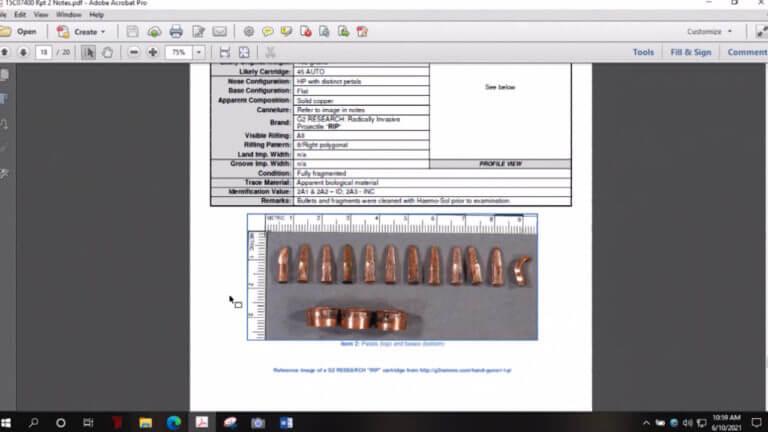
Task: Click the Zoom in plus icon
Action: click(153, 52)
